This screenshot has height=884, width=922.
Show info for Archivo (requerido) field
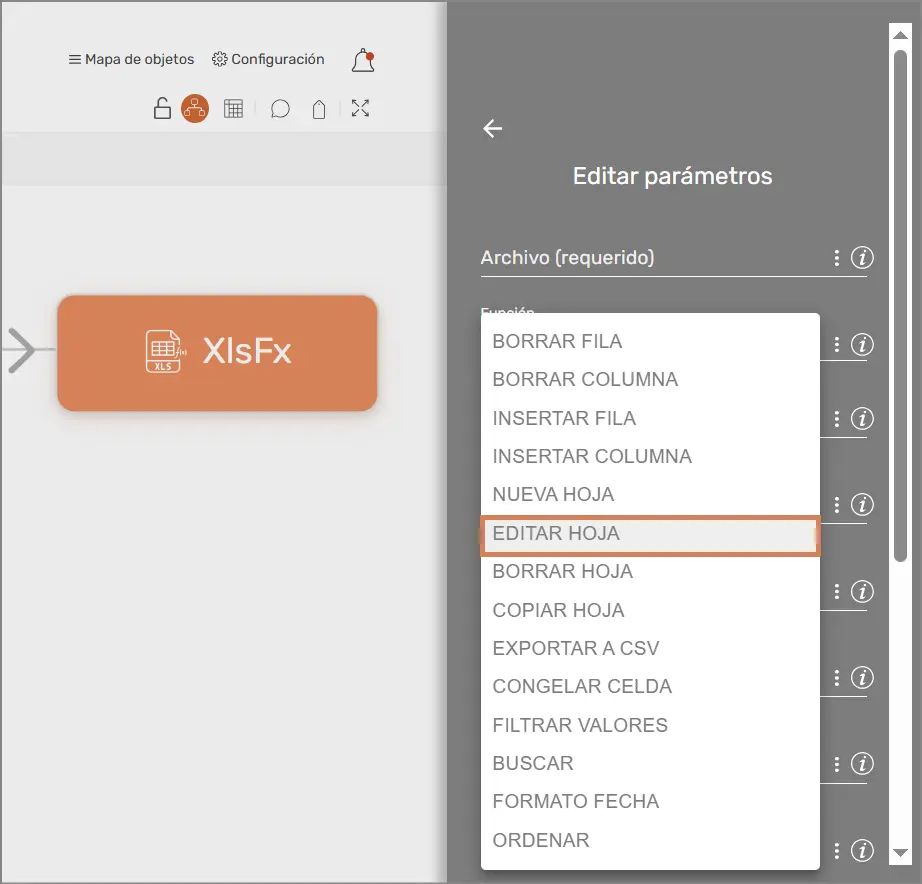click(862, 258)
